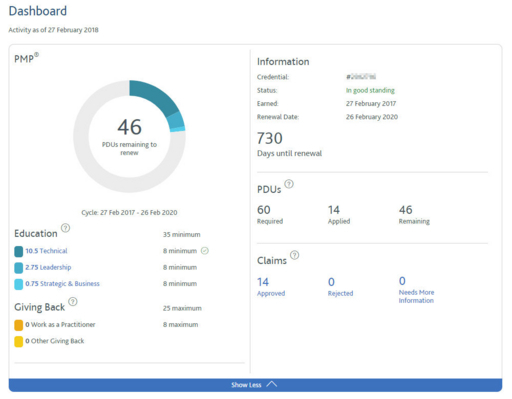Collapse the panel with Show Less

click(x=255, y=385)
